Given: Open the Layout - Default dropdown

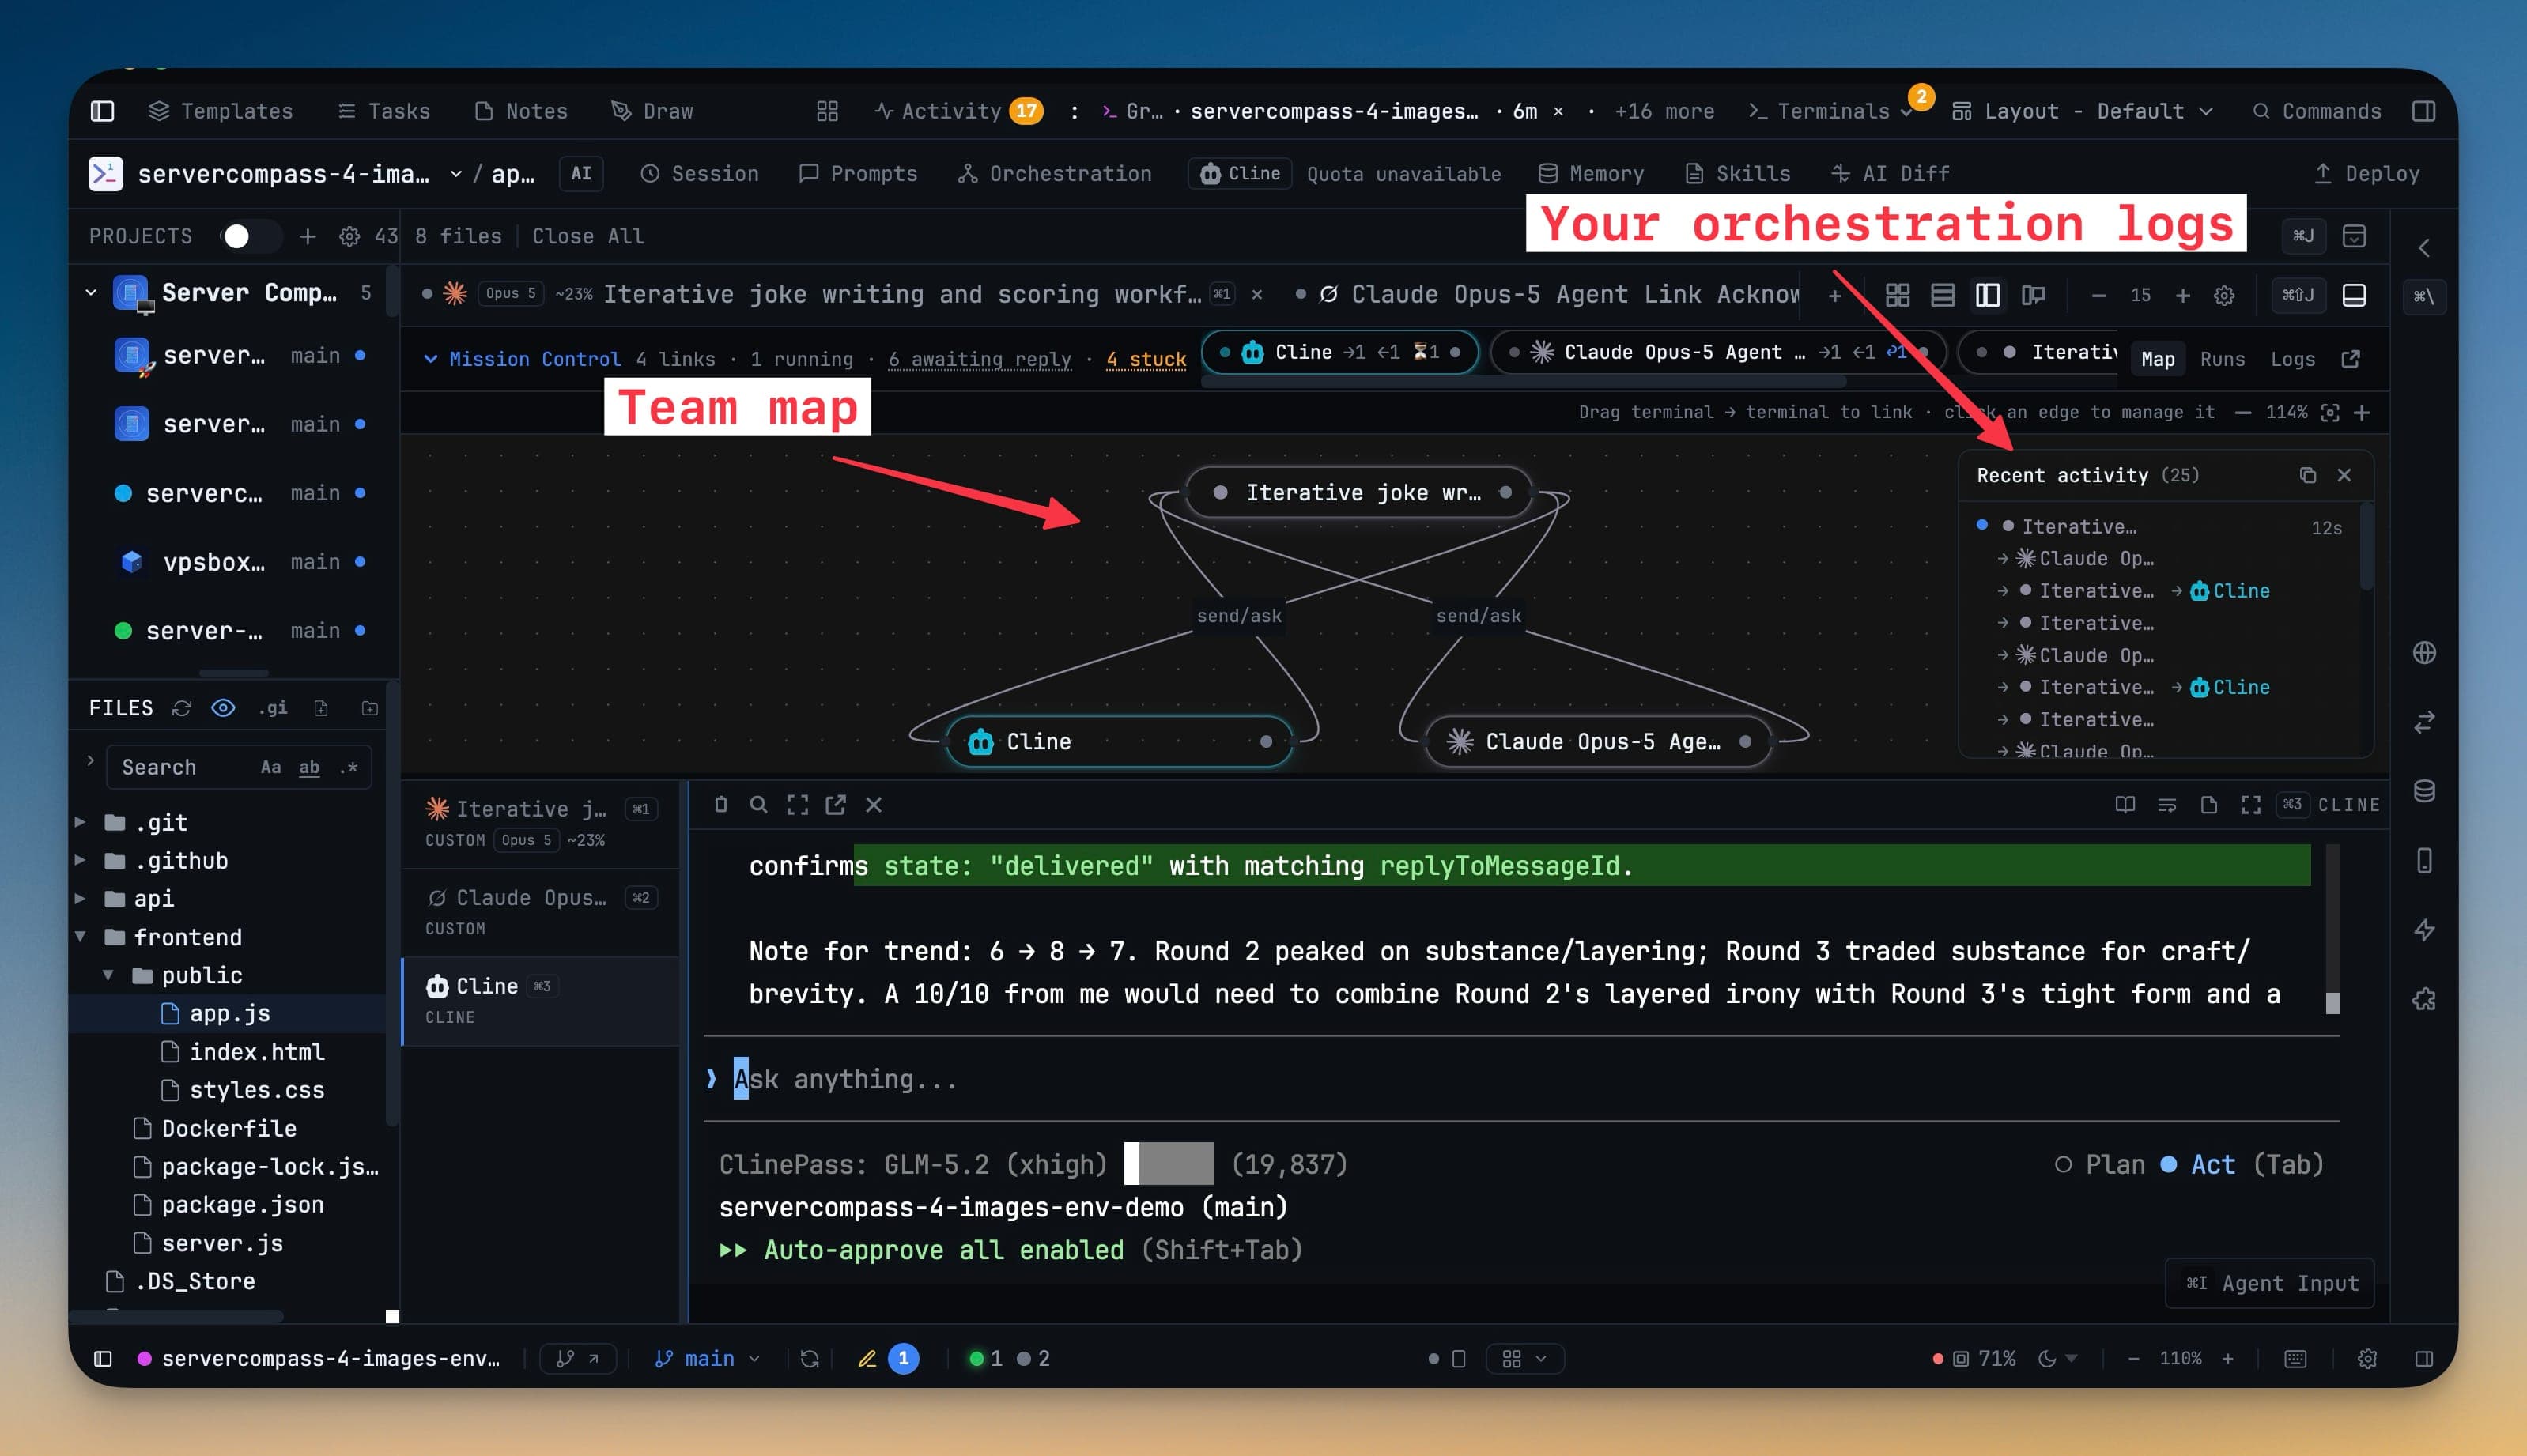Looking at the screenshot, I should [2082, 111].
